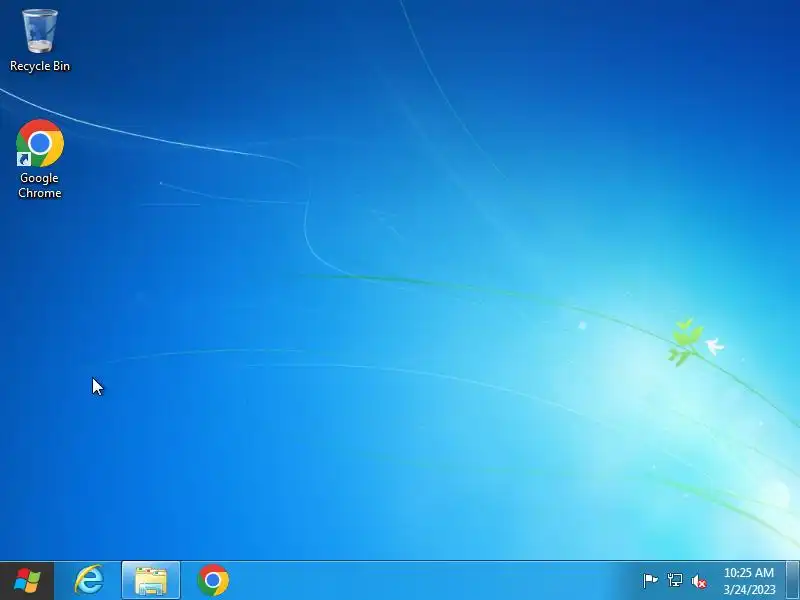Image resolution: width=800 pixels, height=600 pixels.
Task: Open the network status tray icon
Action: pyautogui.click(x=674, y=581)
